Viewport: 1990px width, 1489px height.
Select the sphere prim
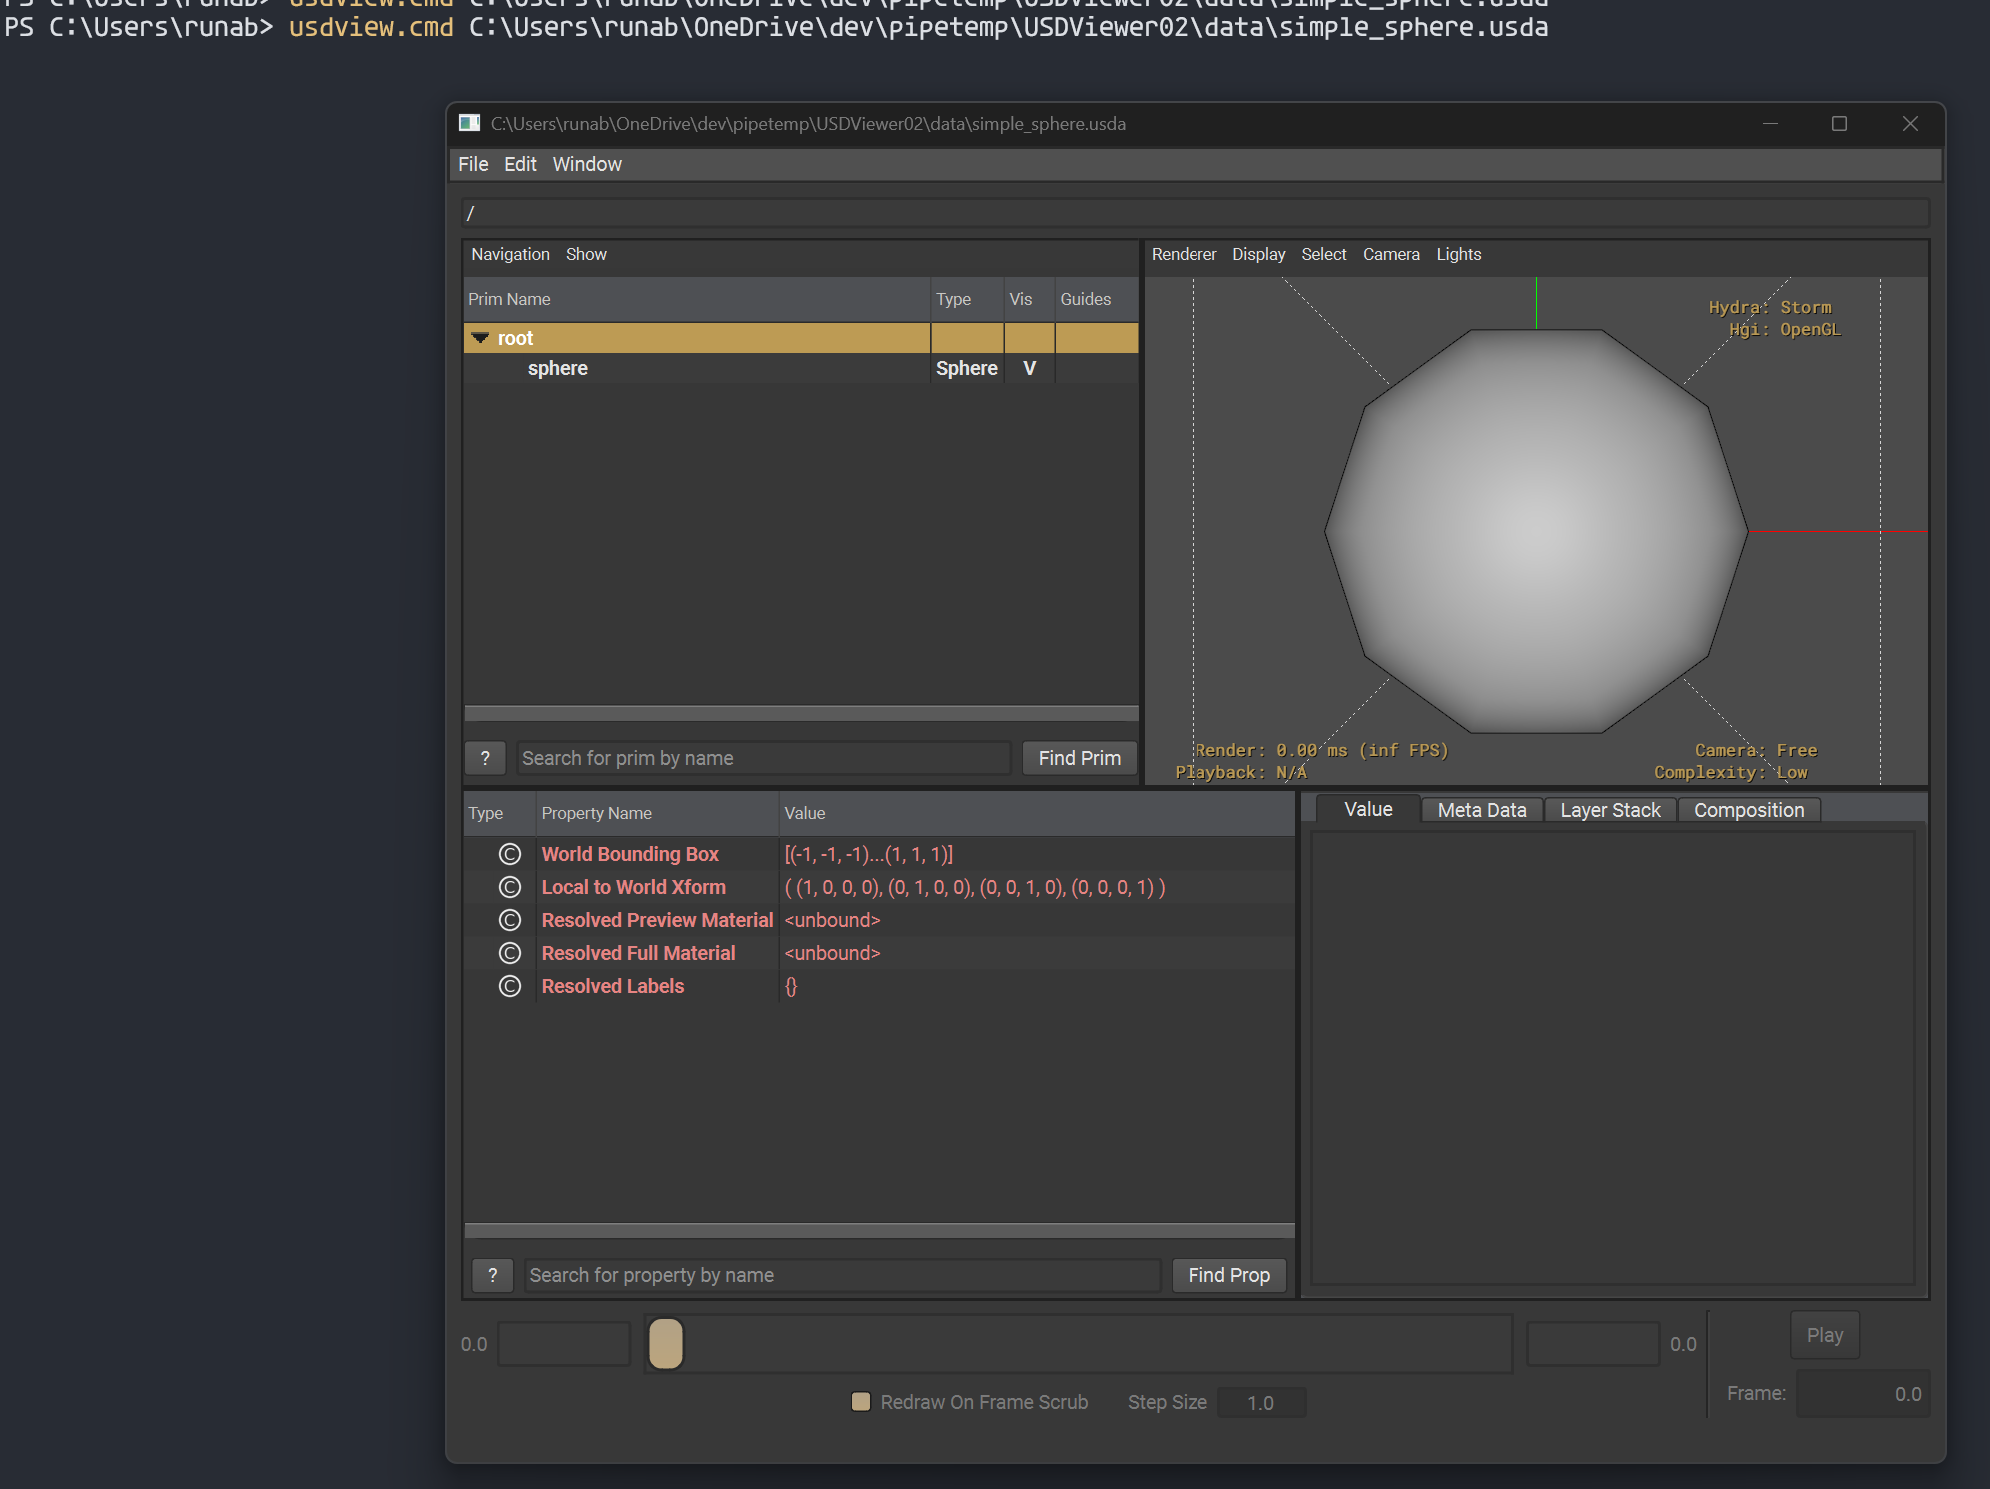tap(557, 368)
